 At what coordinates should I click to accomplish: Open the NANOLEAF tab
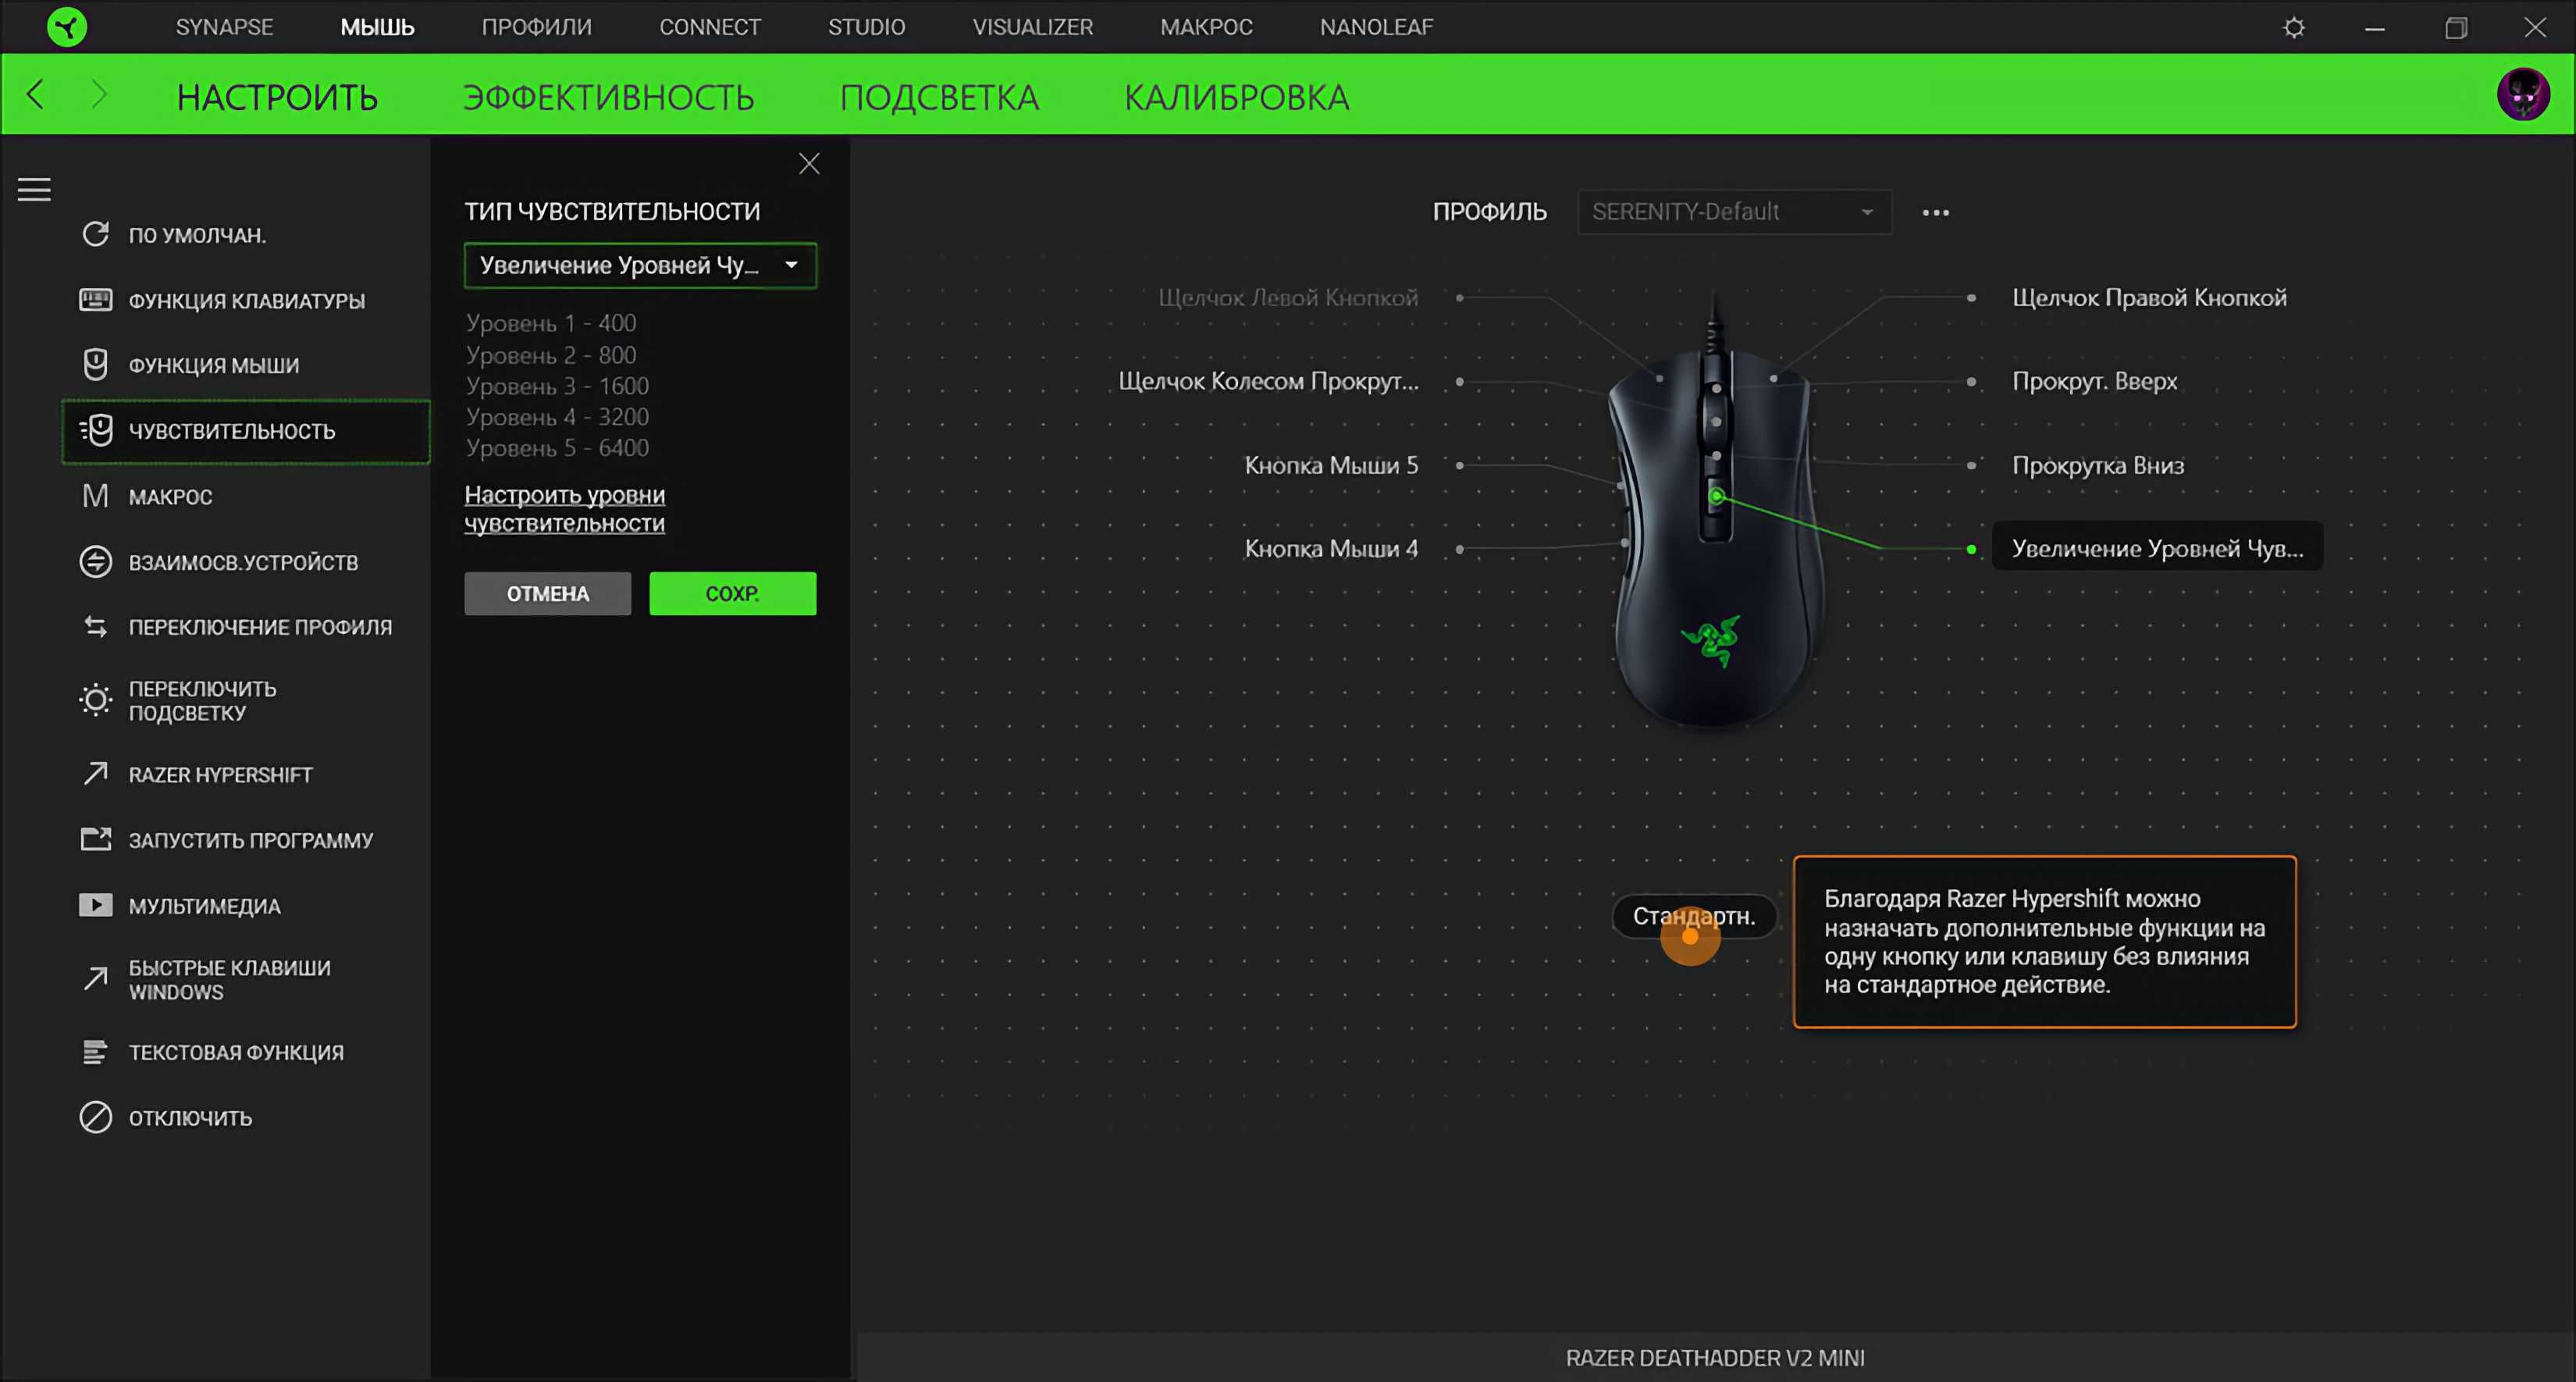click(1376, 27)
